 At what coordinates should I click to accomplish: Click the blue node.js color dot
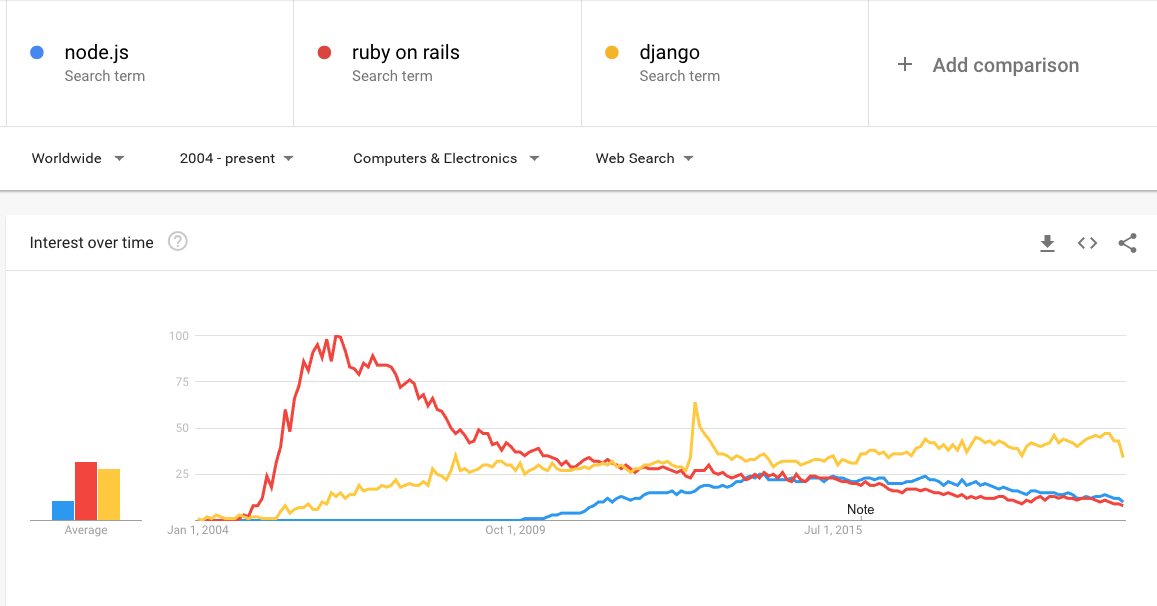coord(37,53)
